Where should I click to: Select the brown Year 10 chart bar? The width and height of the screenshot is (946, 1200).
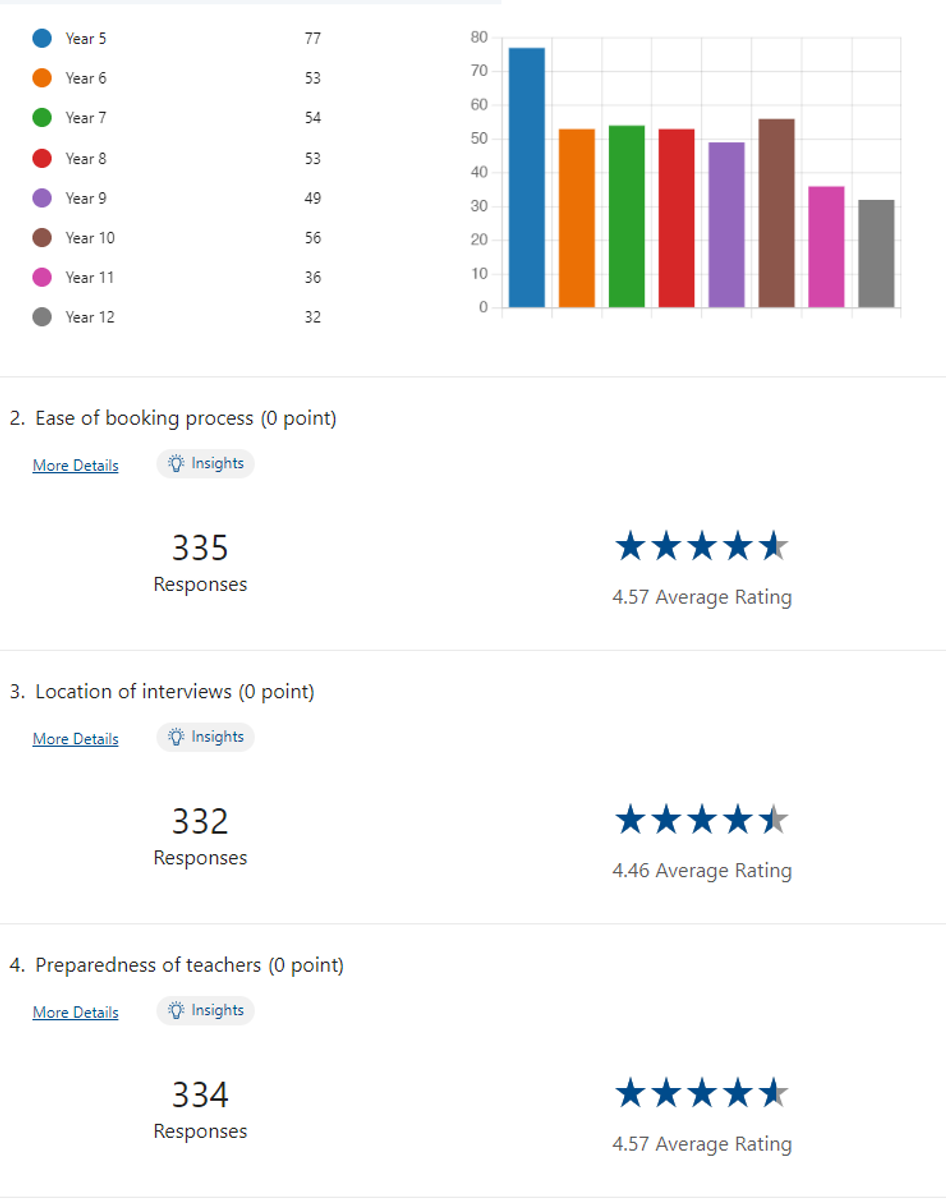point(777,212)
